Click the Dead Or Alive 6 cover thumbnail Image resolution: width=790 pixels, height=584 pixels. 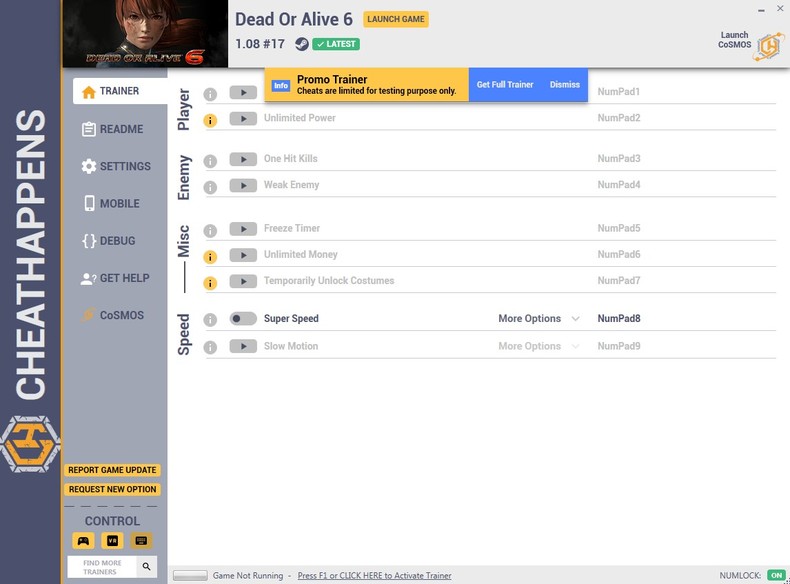click(145, 34)
